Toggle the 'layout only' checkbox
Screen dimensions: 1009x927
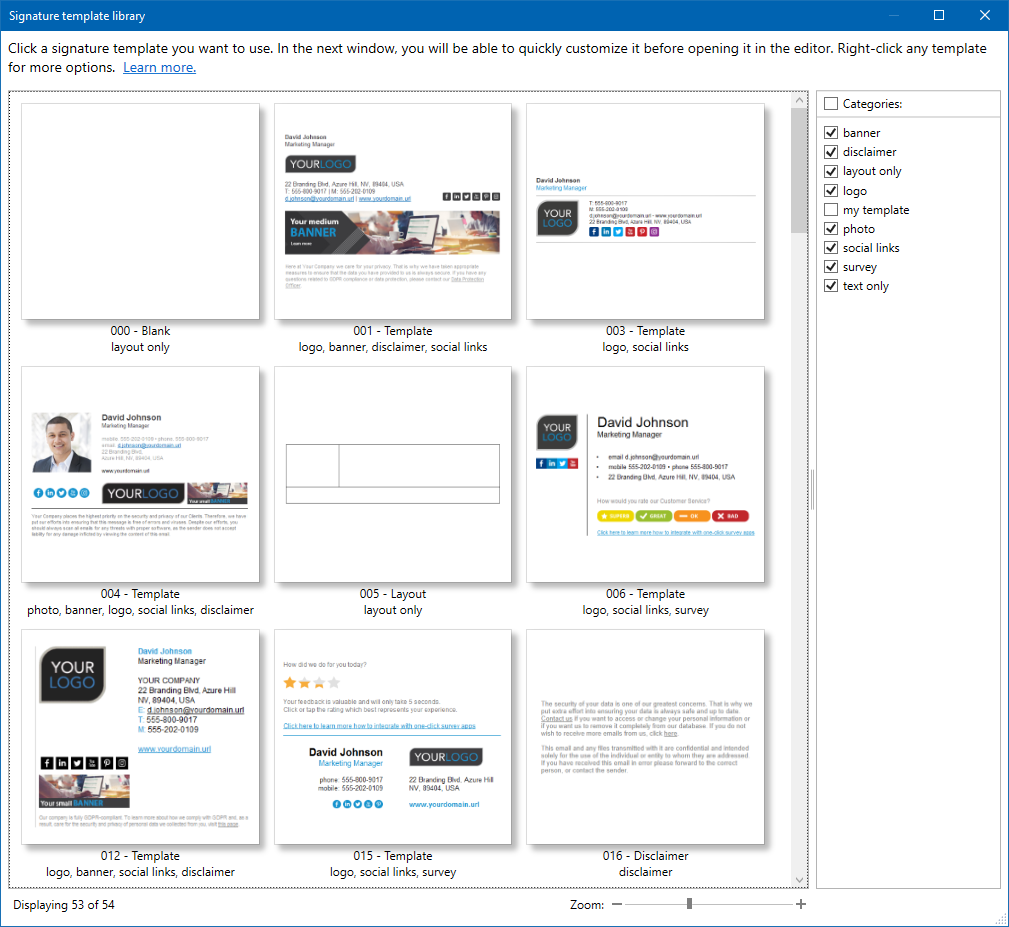coord(831,170)
